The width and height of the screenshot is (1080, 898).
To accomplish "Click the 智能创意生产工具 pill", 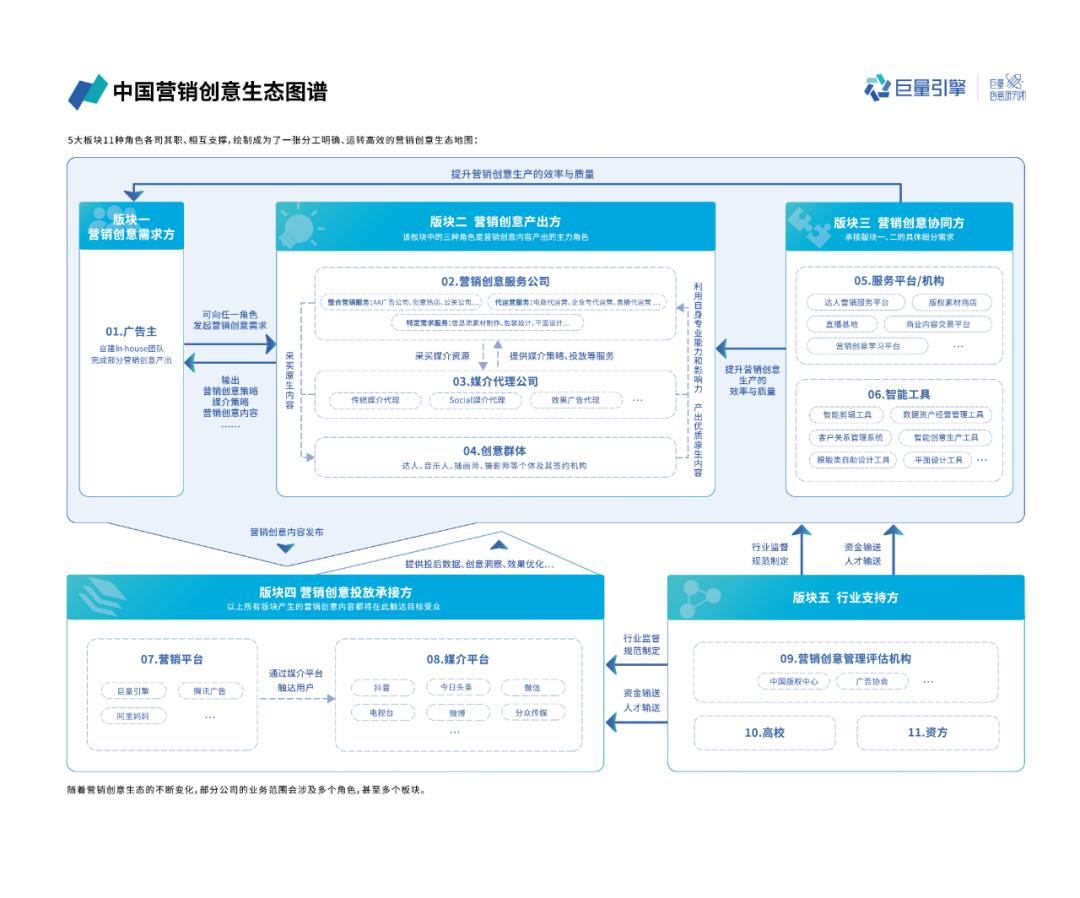I will coord(945,437).
